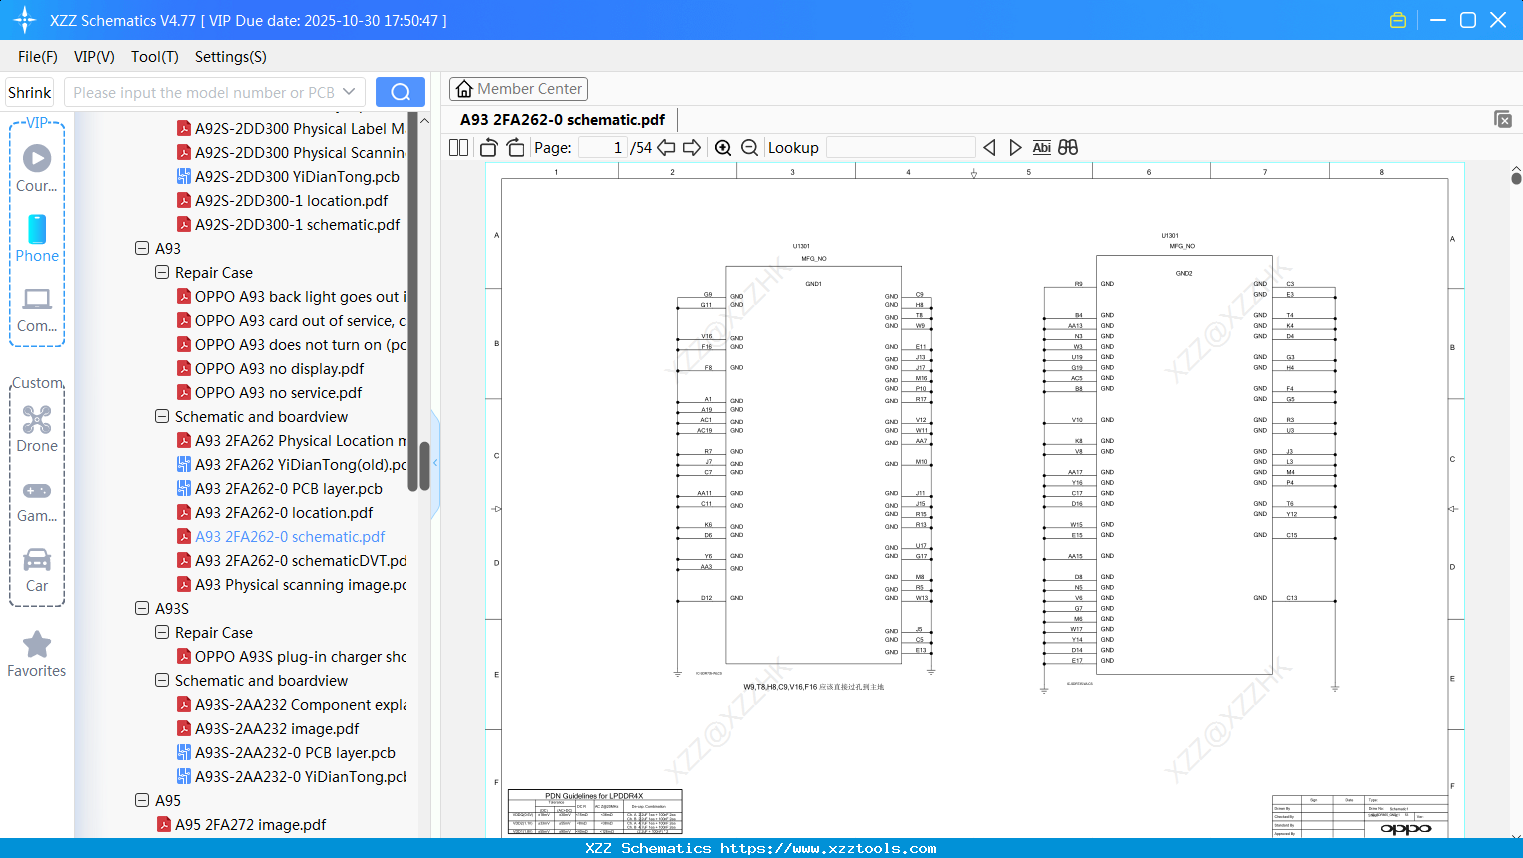1523x858 pixels.
Task: Switch to the A93 2FA262-0 schematic.pdf tab
Action: coord(560,118)
